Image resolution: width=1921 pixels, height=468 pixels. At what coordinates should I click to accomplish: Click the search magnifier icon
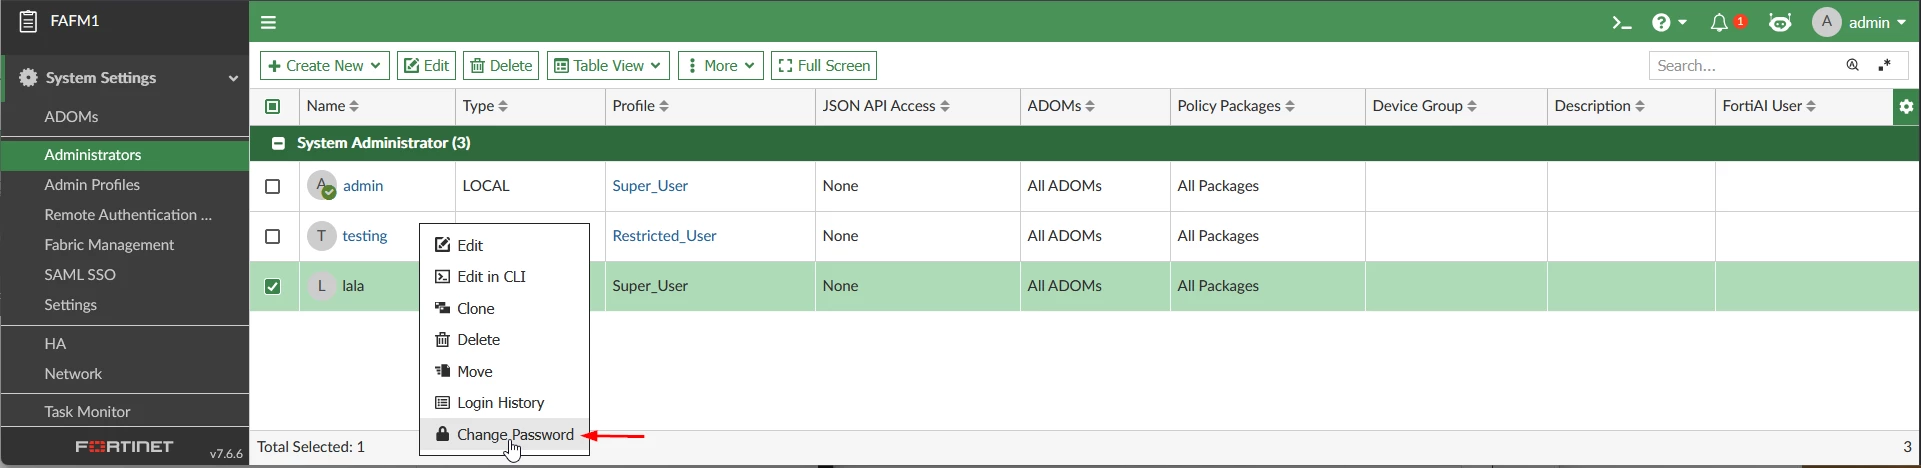[1853, 66]
